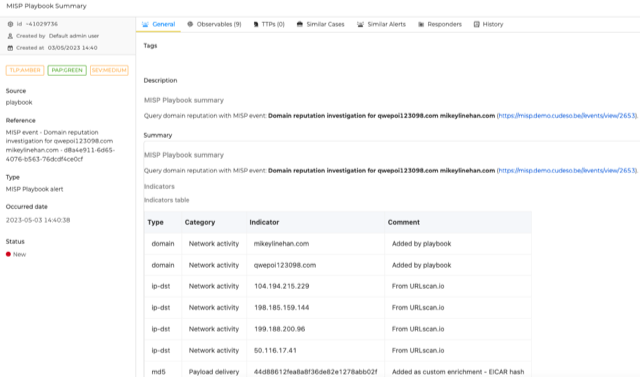This screenshot has height=377, width=640.
Task: Click the Created by user icon
Action: (x=10, y=36)
